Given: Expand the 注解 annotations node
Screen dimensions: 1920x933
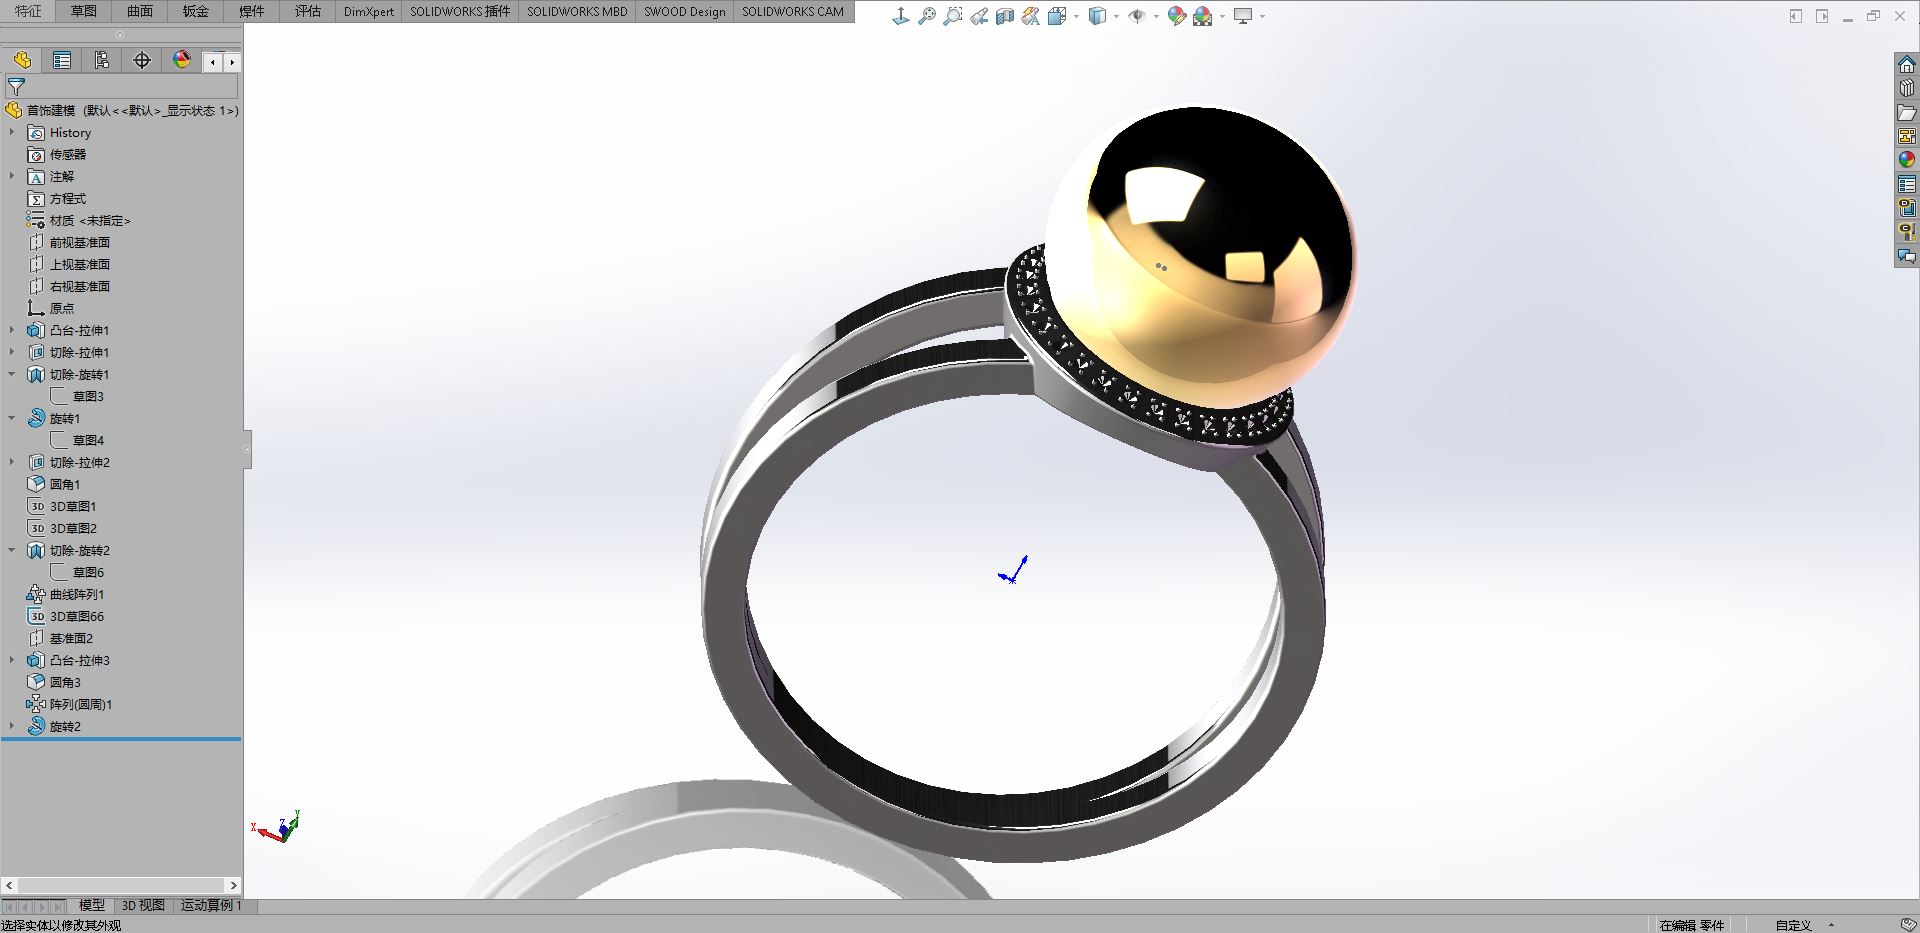Looking at the screenshot, I should (12, 176).
